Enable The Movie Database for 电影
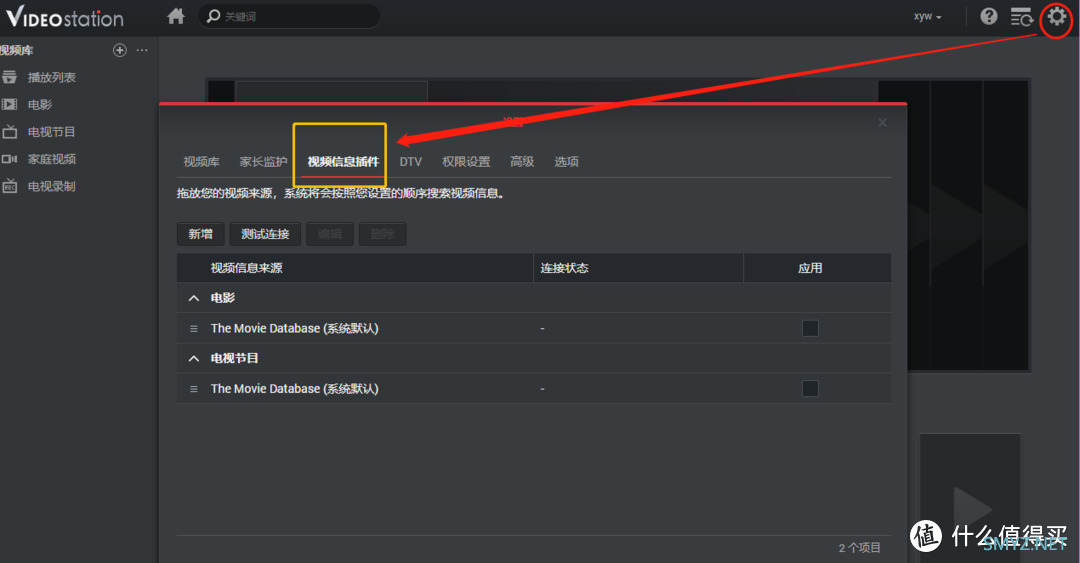The image size is (1080, 563). (x=810, y=329)
